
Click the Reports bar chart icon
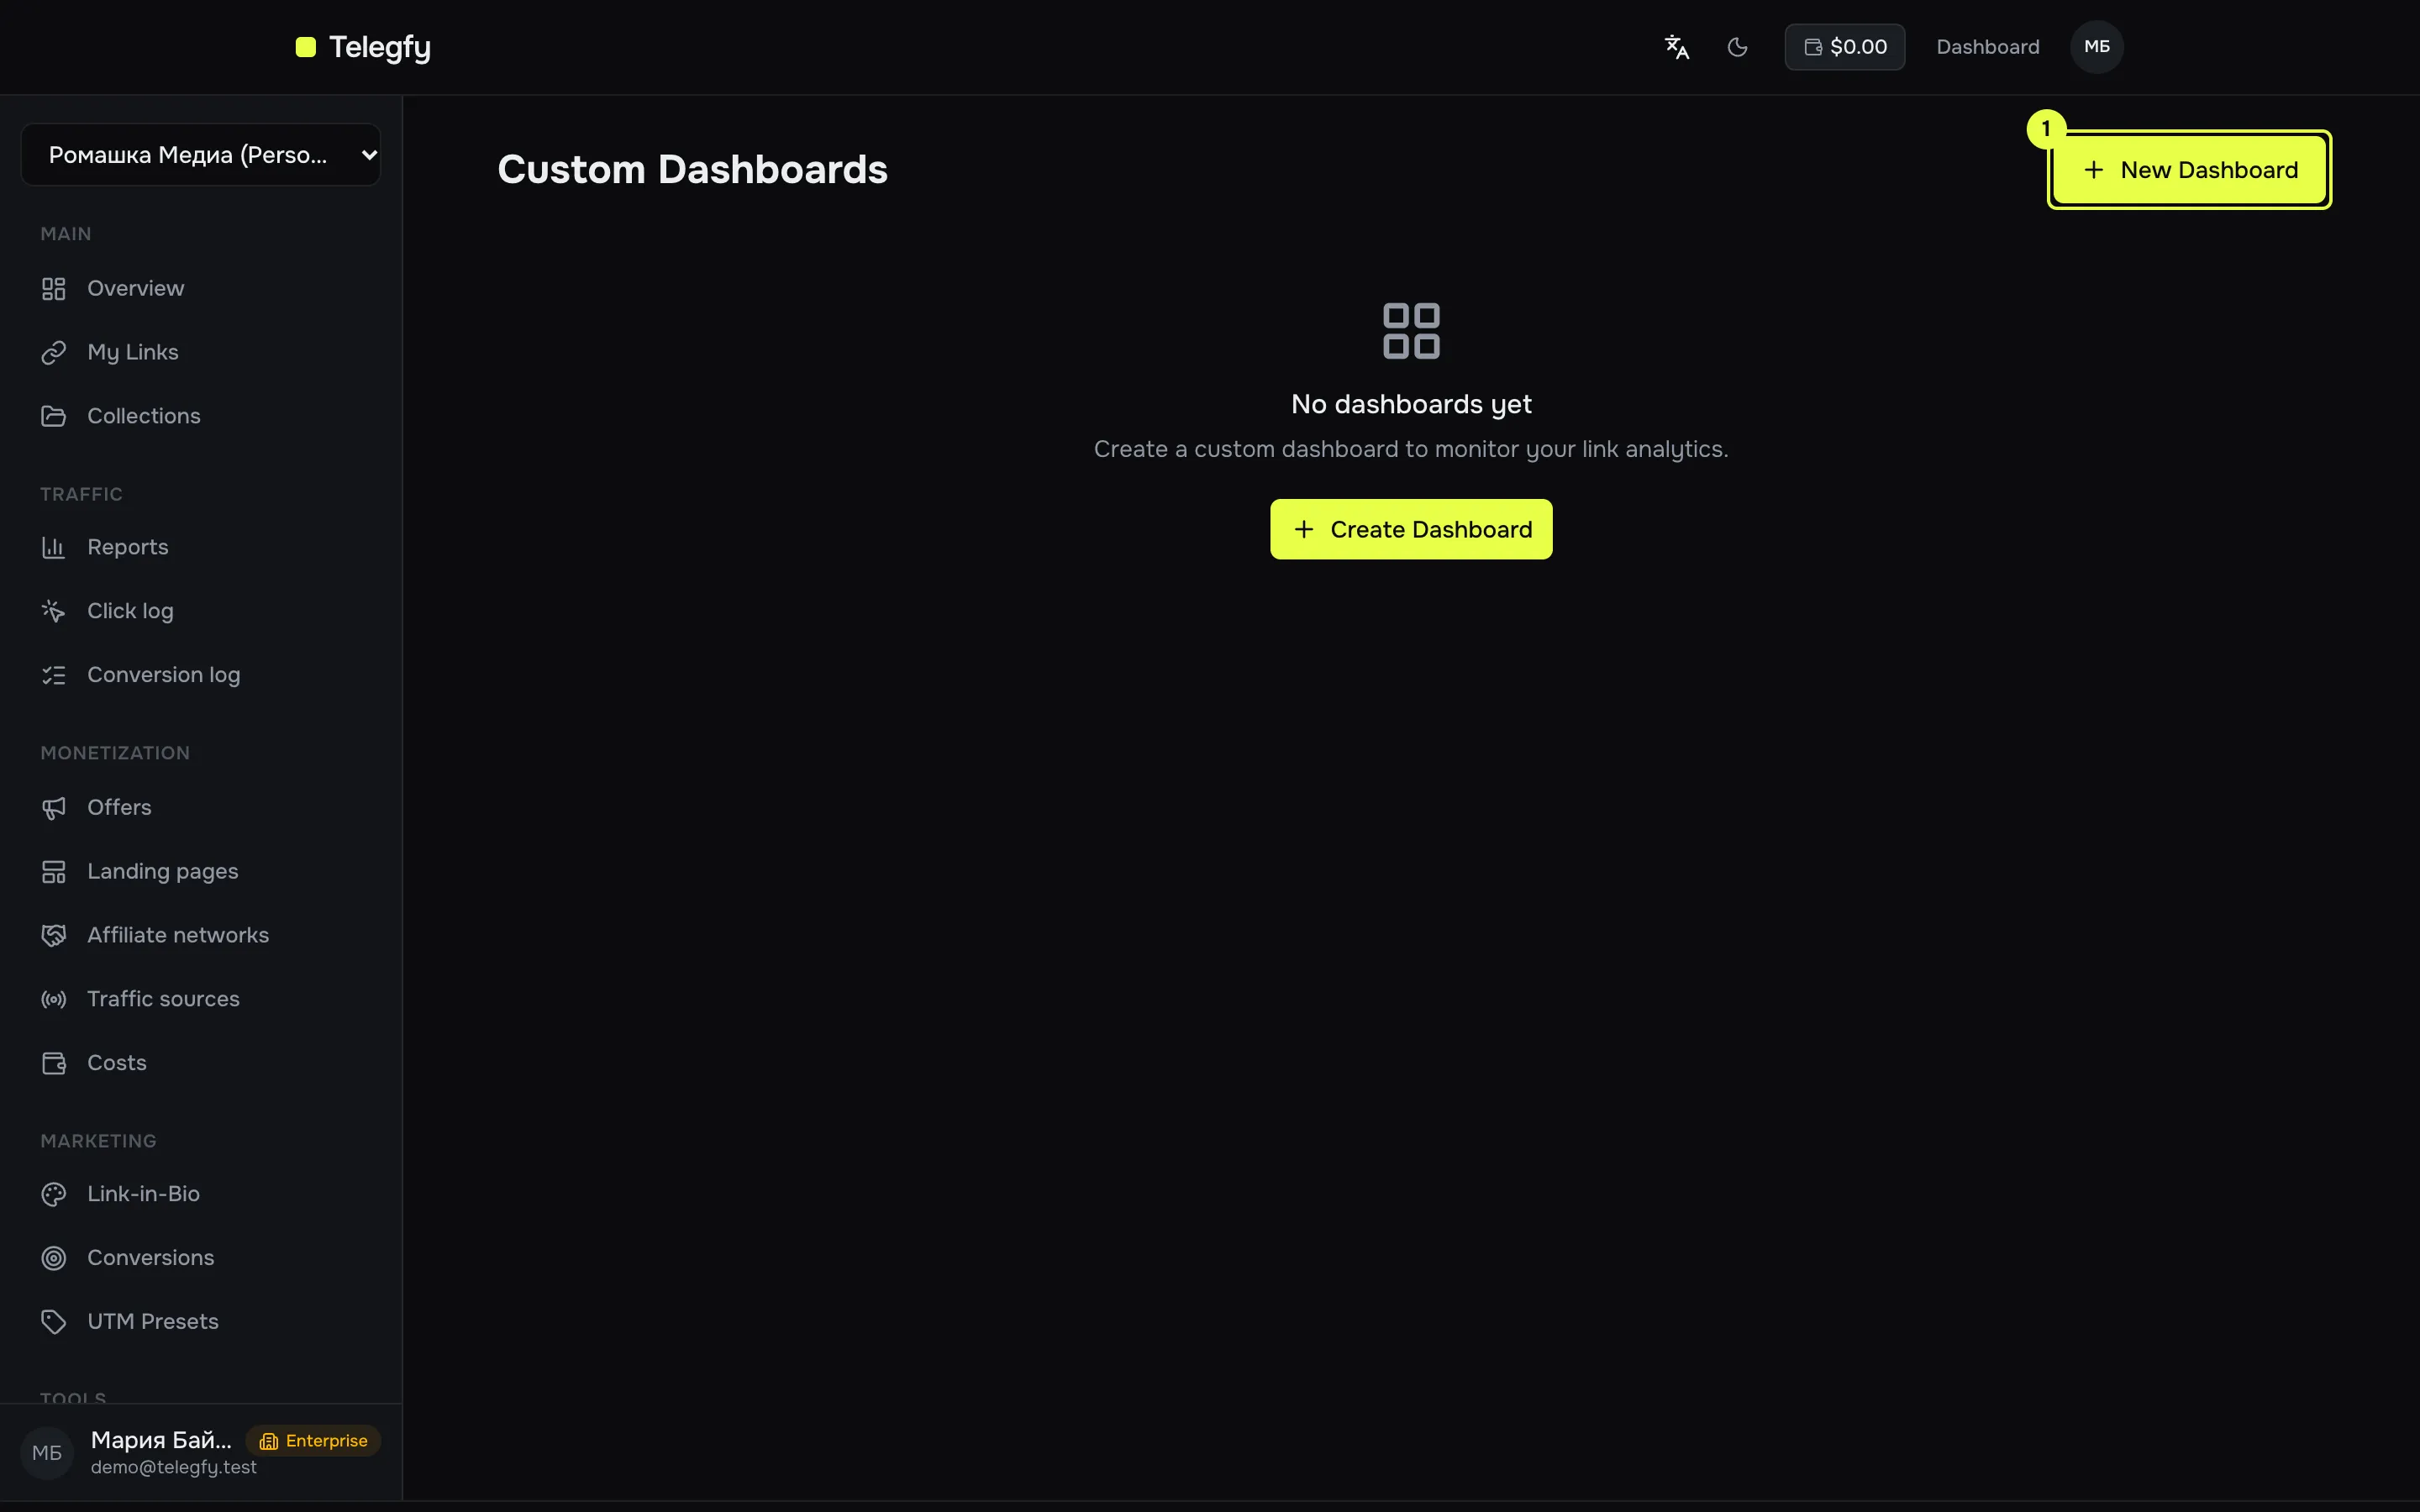coord(54,547)
